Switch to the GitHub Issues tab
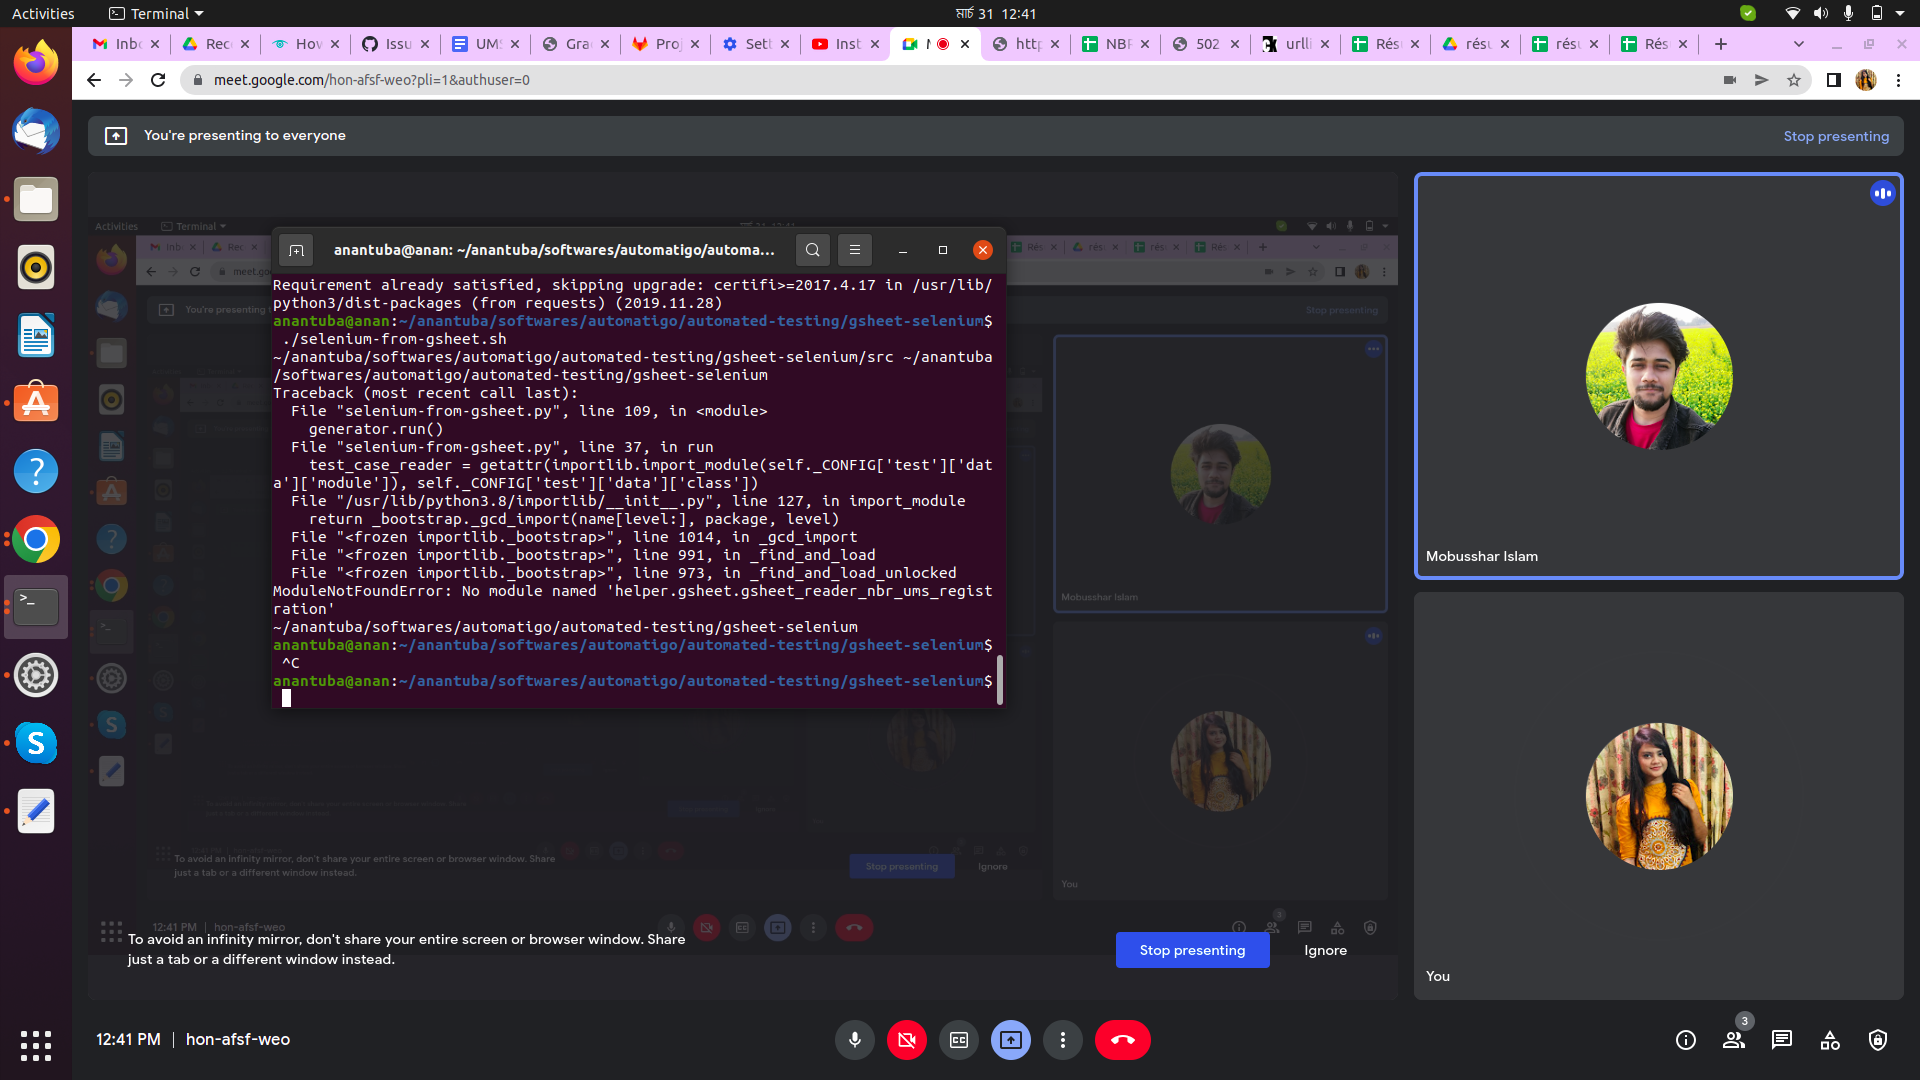The width and height of the screenshot is (1920, 1080). coord(396,44)
